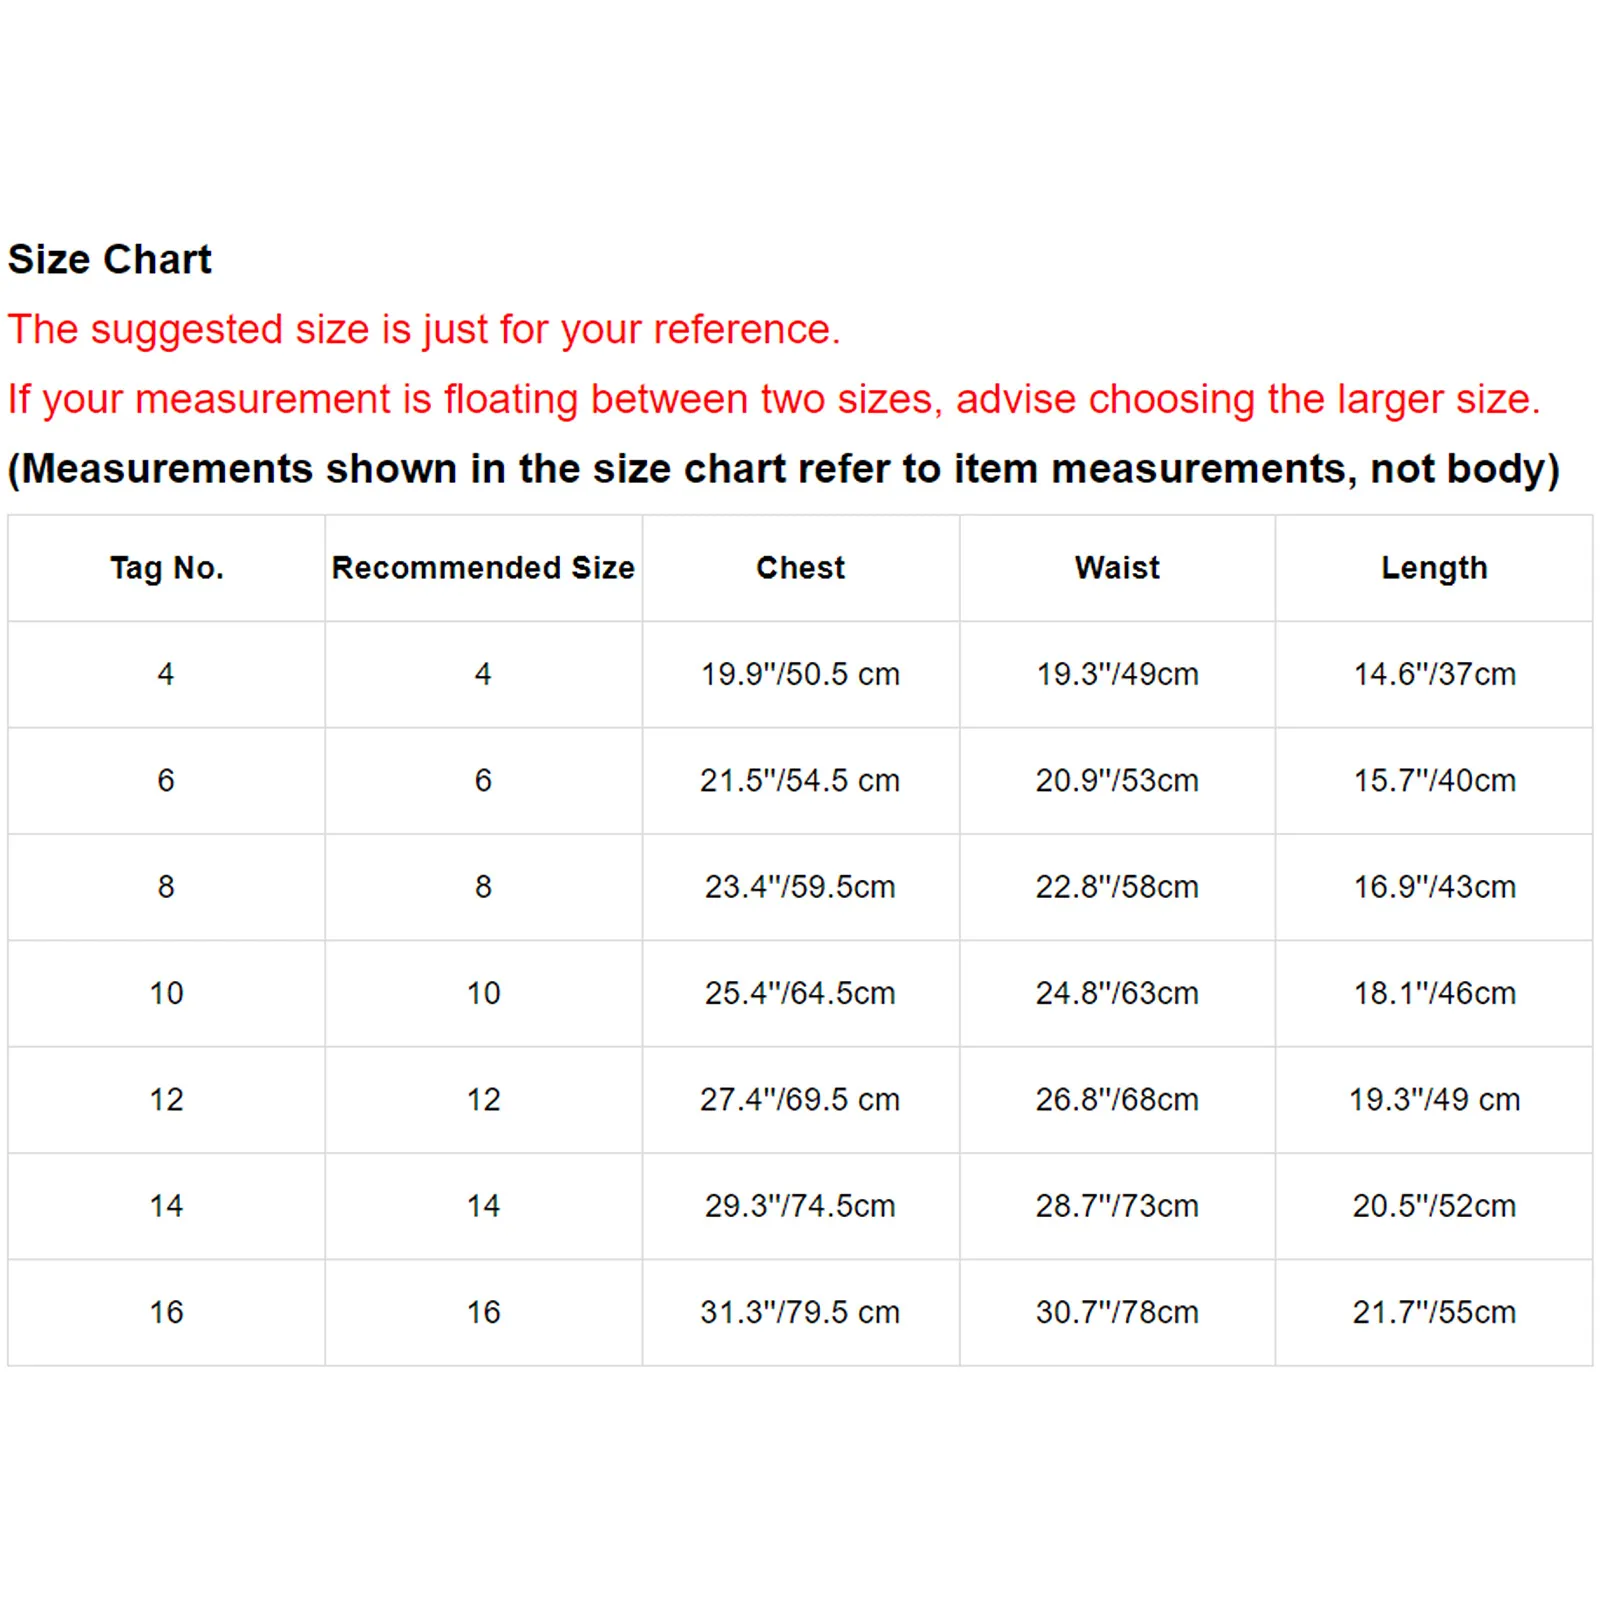Click waist value 28.7"/73cm
The width and height of the screenshot is (1600, 1600).
(x=1117, y=1206)
